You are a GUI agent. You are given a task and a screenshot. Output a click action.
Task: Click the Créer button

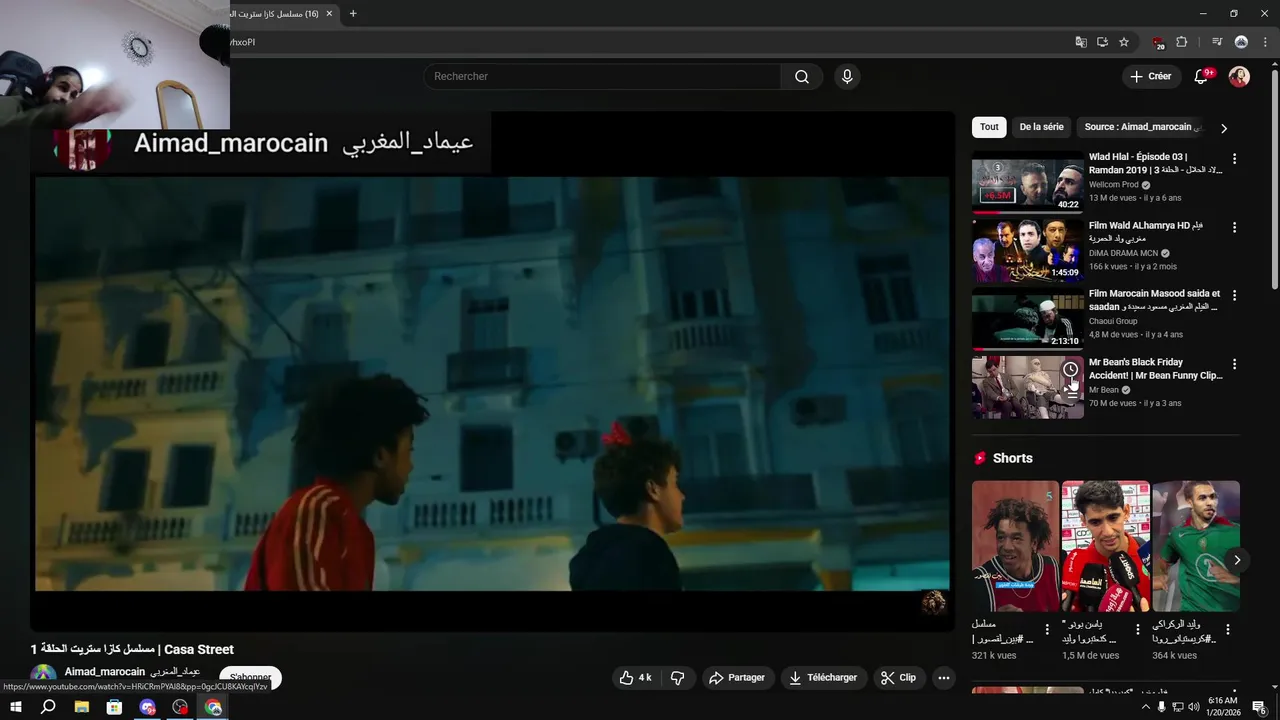point(1150,77)
